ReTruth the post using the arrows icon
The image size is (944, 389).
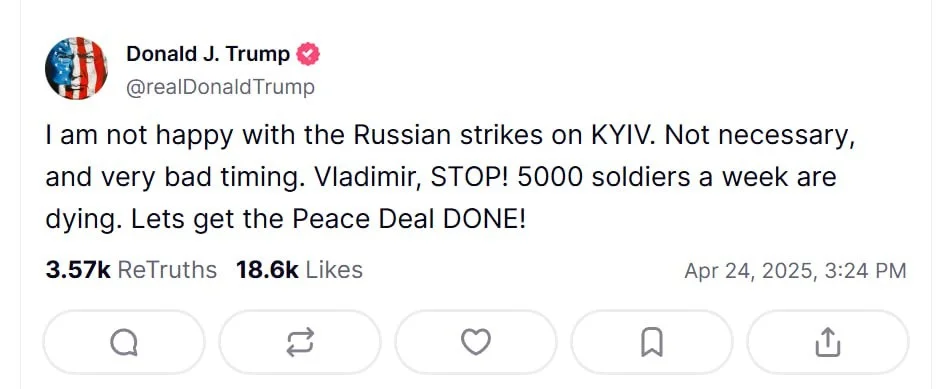(x=300, y=343)
